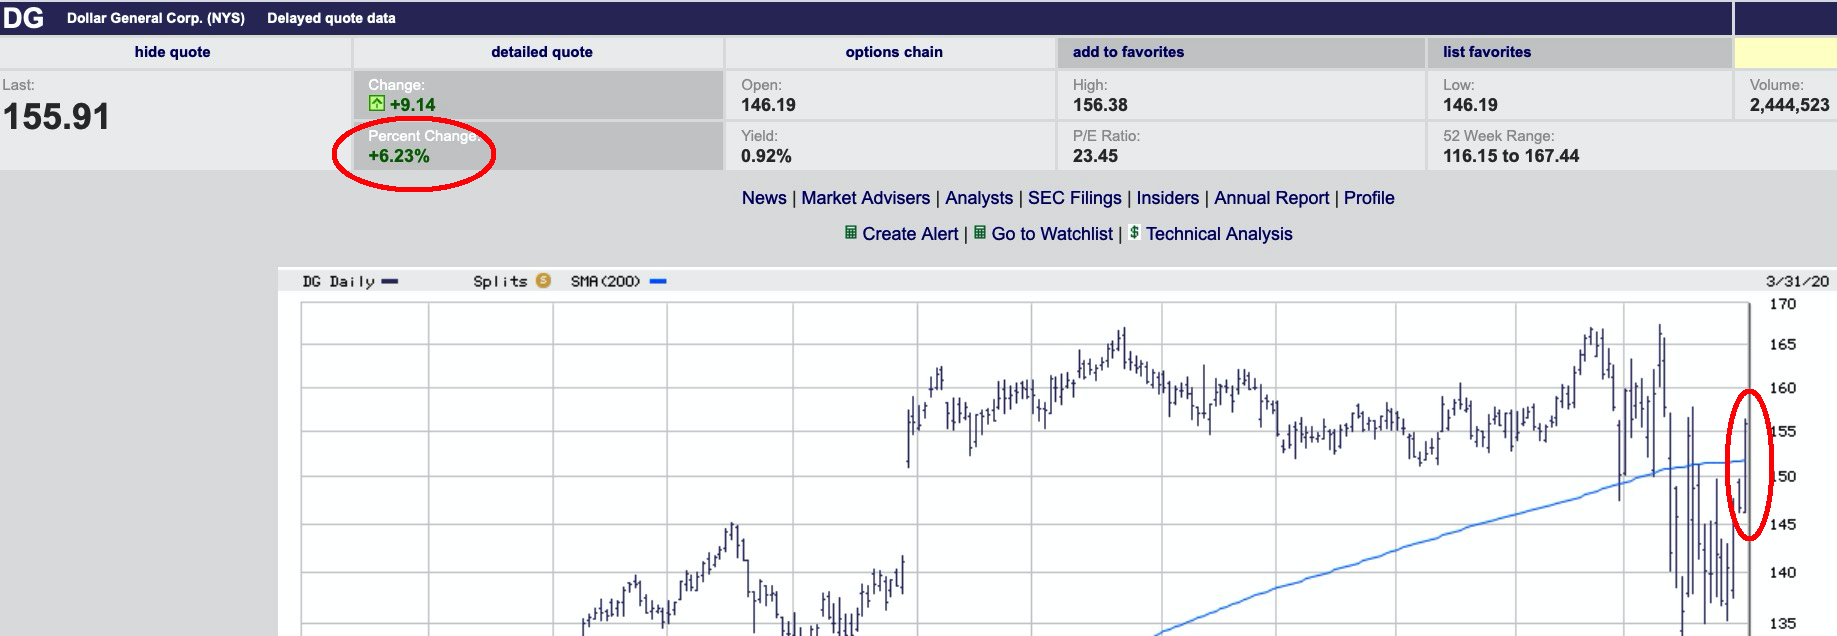Click the SMA(200) blue legend swatch

658,282
